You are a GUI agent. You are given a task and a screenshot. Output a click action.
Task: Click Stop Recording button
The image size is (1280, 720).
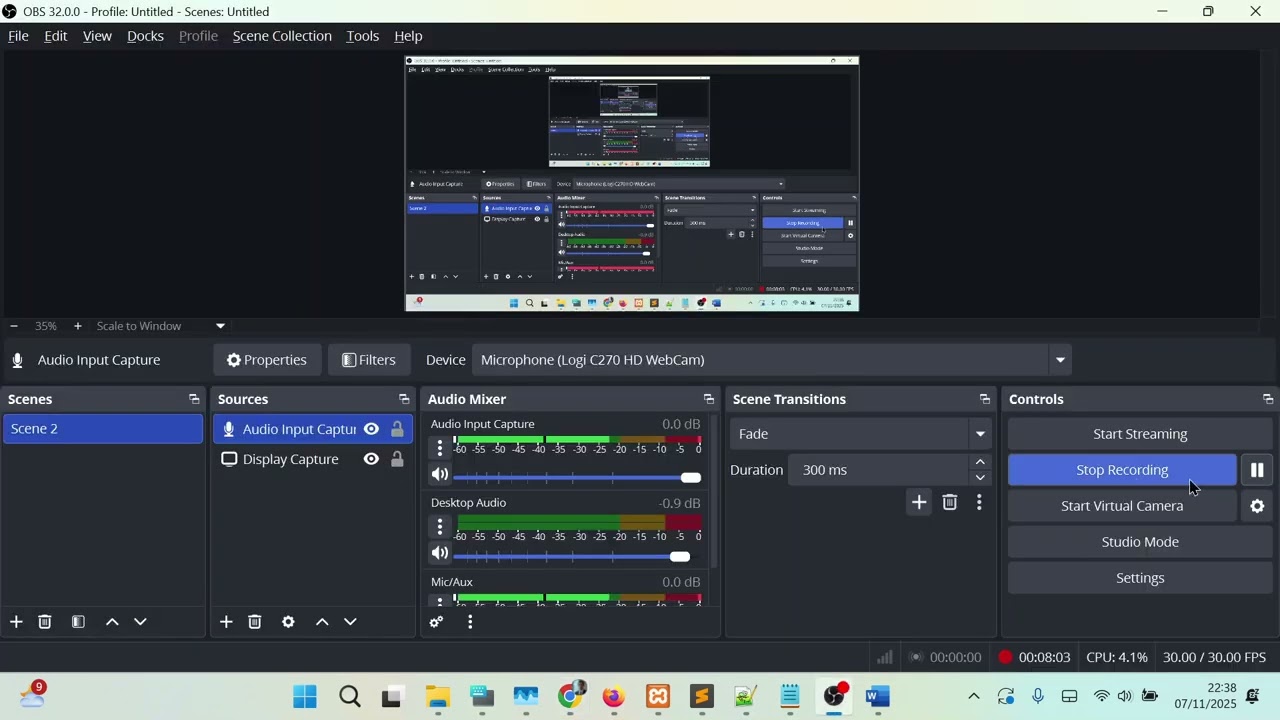click(1122, 470)
